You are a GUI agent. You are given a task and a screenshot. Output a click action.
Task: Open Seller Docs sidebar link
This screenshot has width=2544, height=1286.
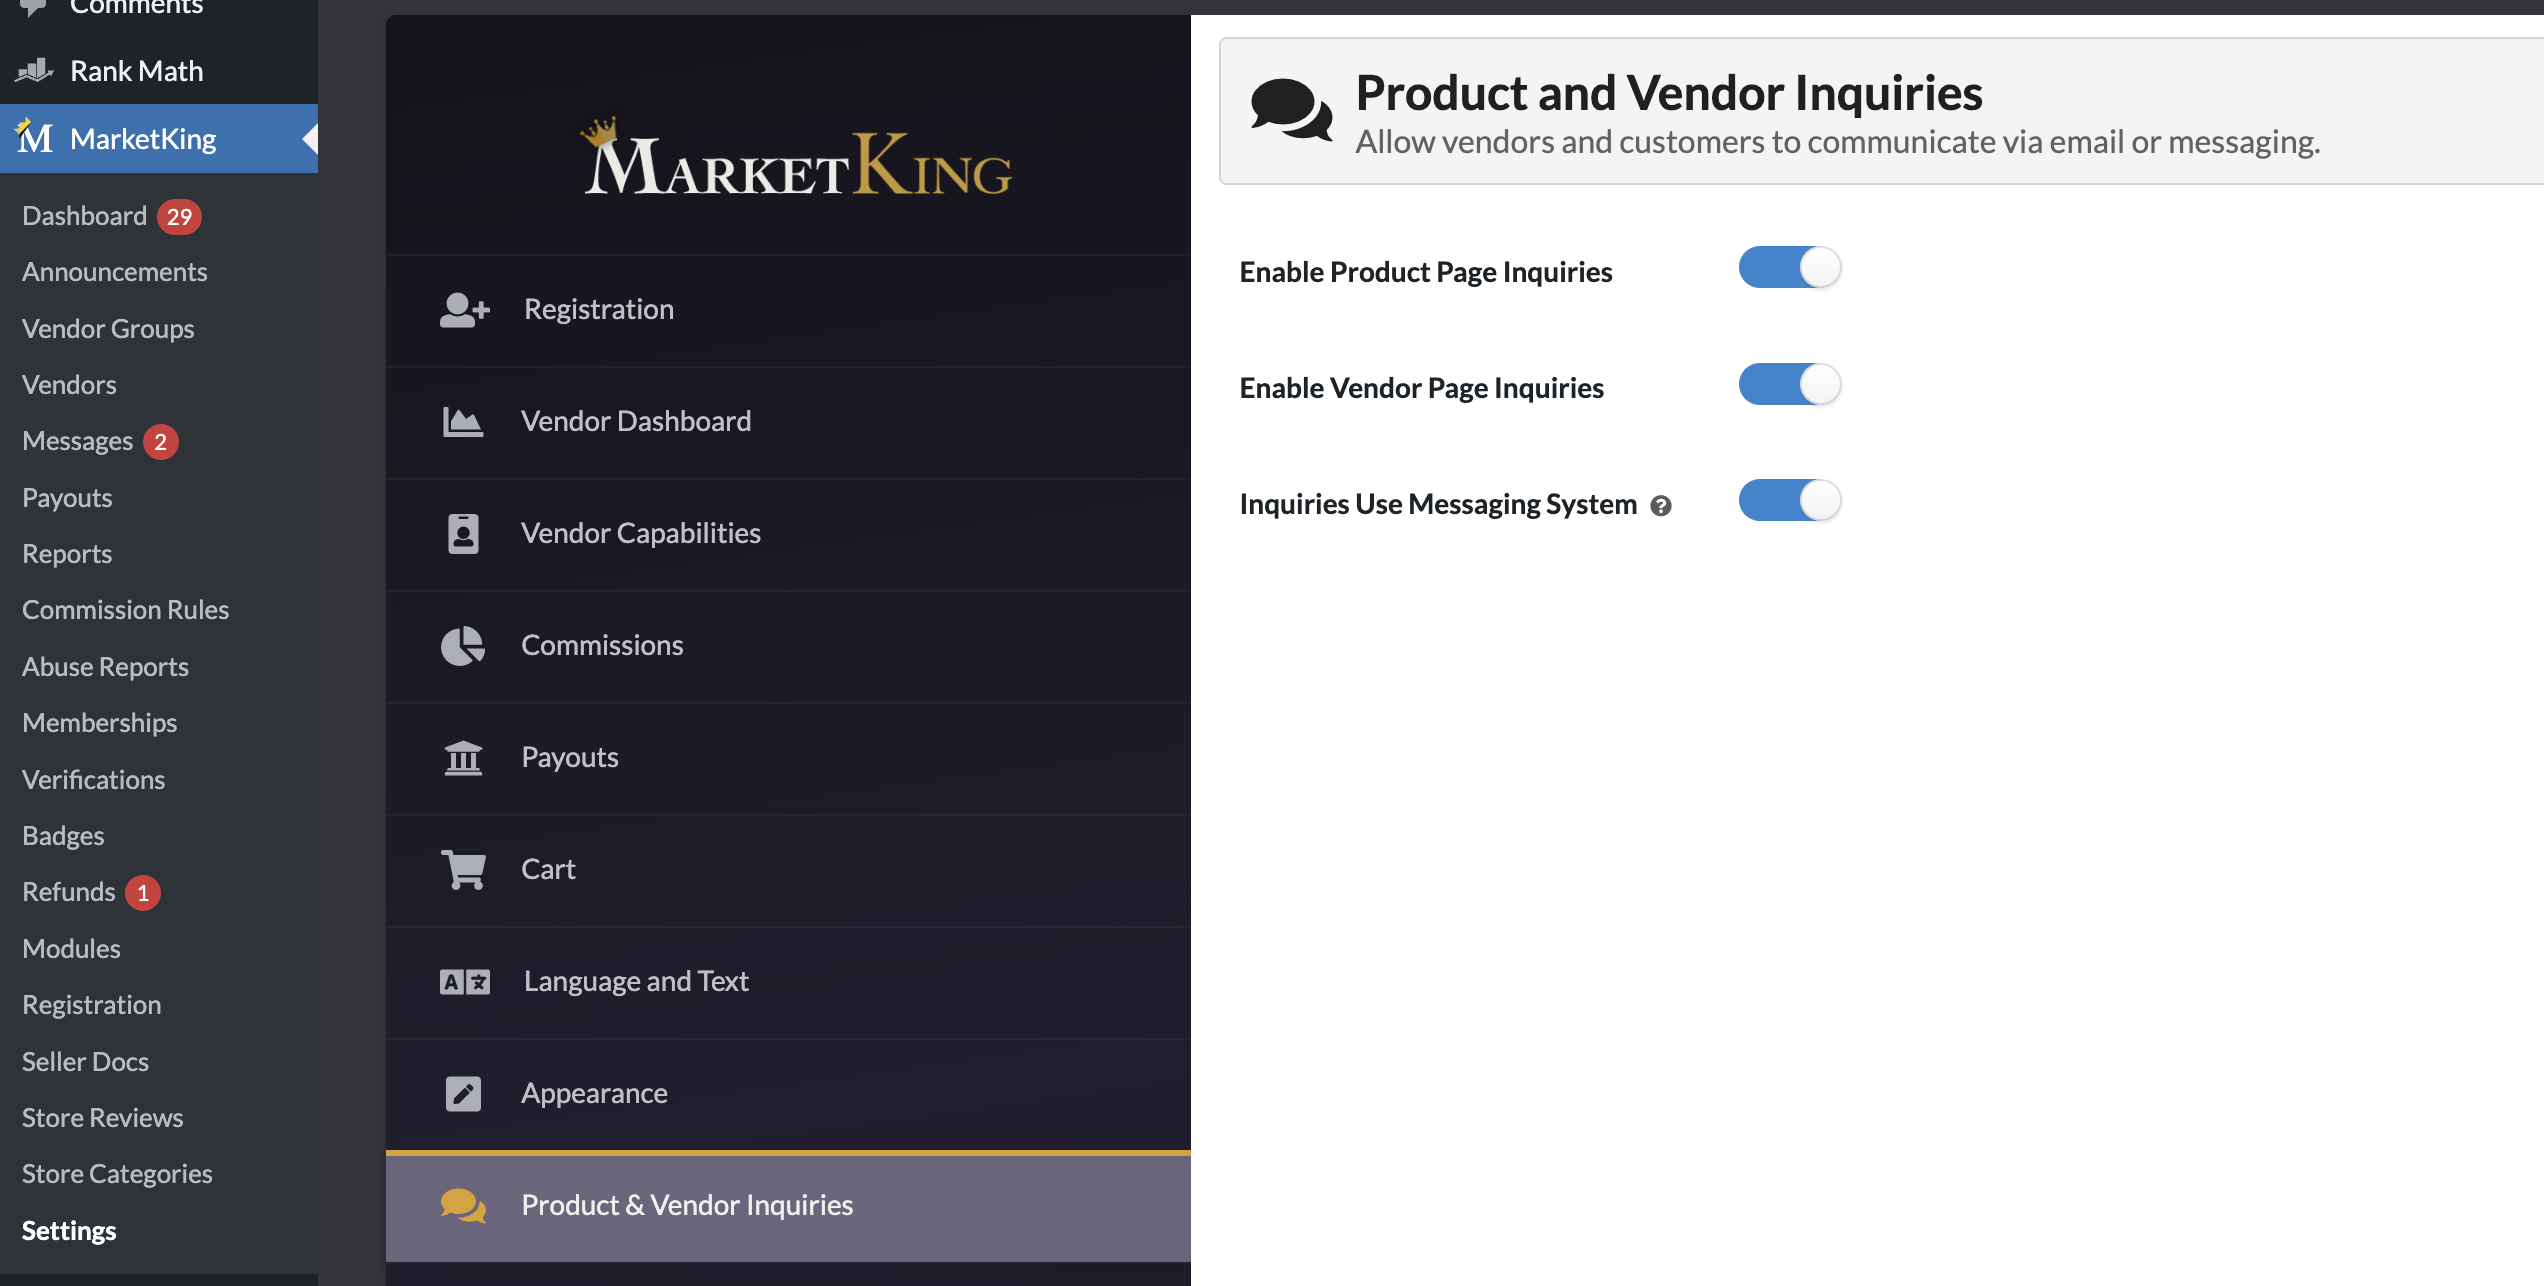85,1062
